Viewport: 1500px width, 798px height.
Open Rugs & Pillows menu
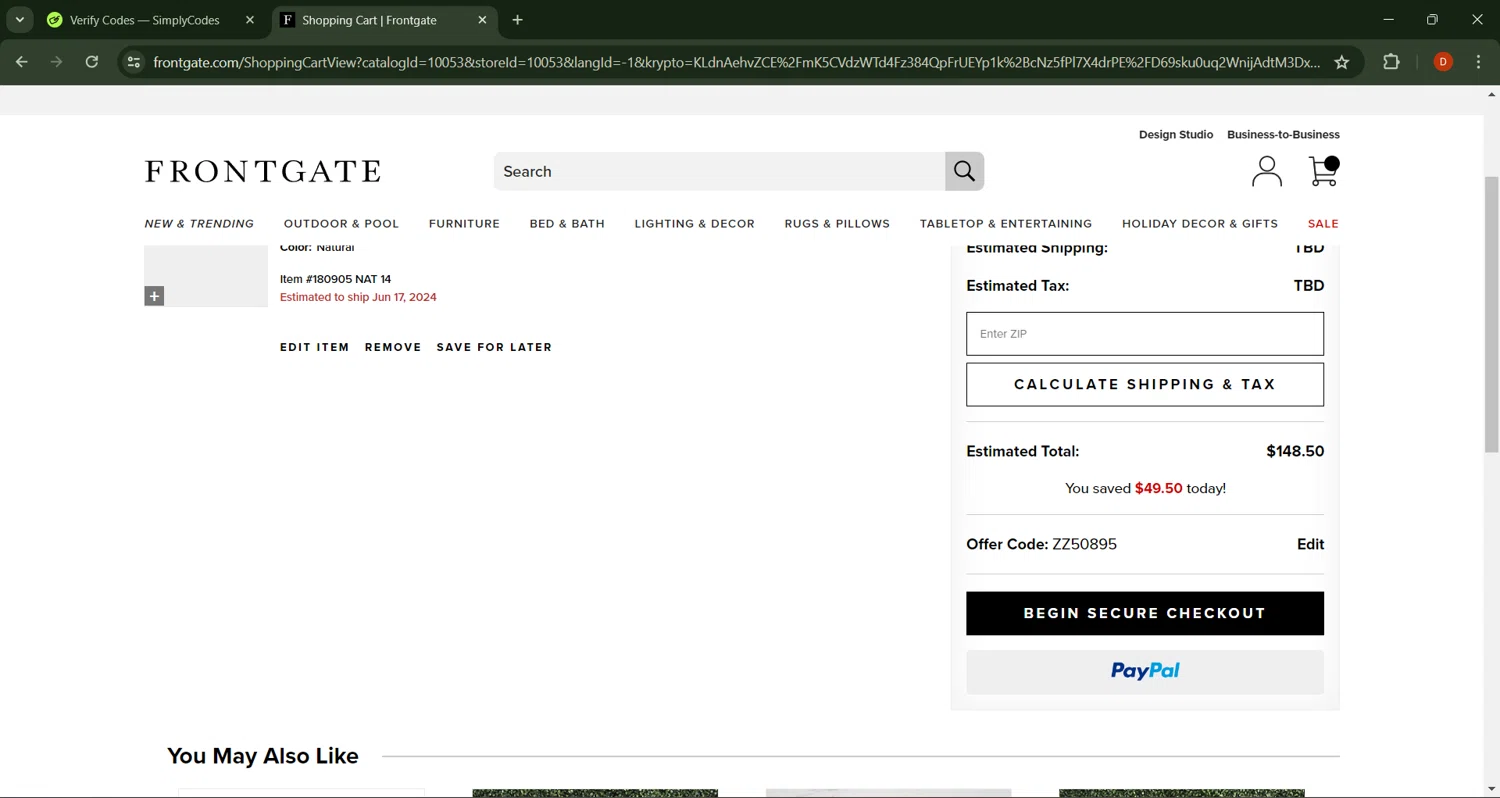[837, 224]
